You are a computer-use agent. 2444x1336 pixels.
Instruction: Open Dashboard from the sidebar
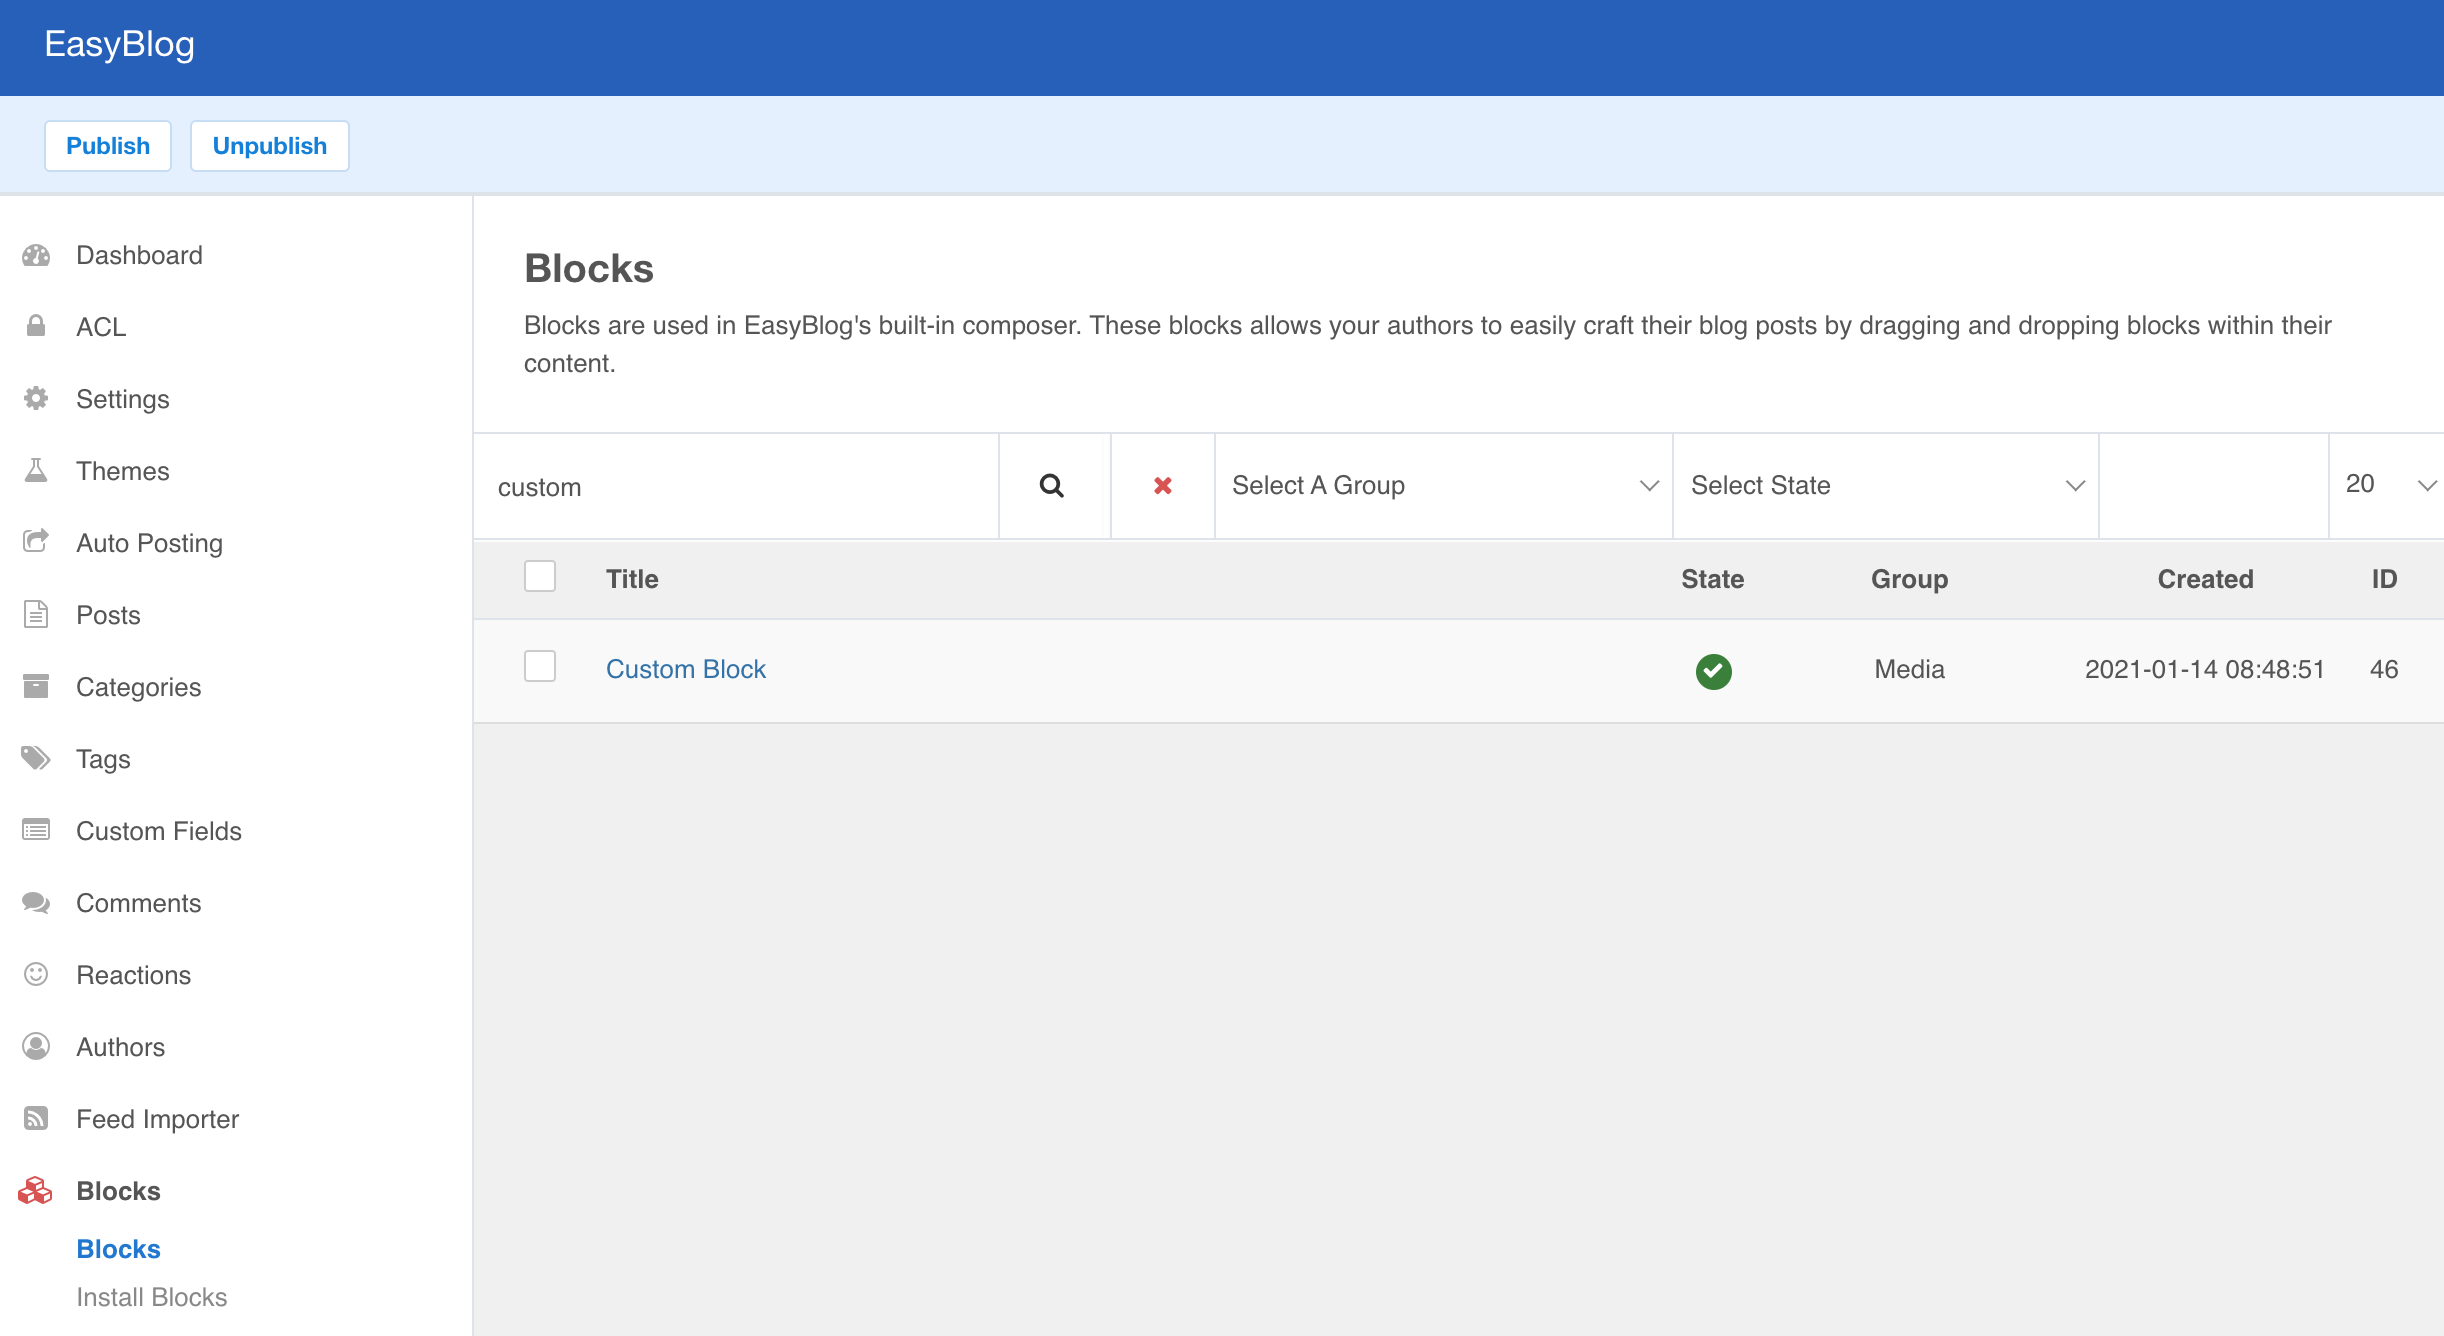tap(139, 255)
